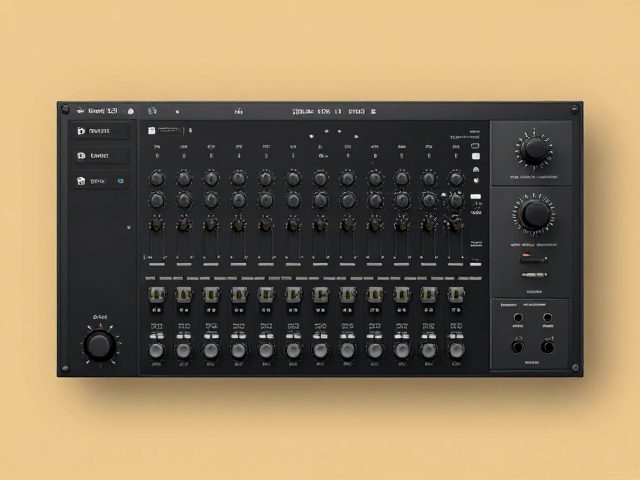640x480 pixels.
Task: Click the floppy-disk save icon above channels
Action: pyautogui.click(x=151, y=131)
